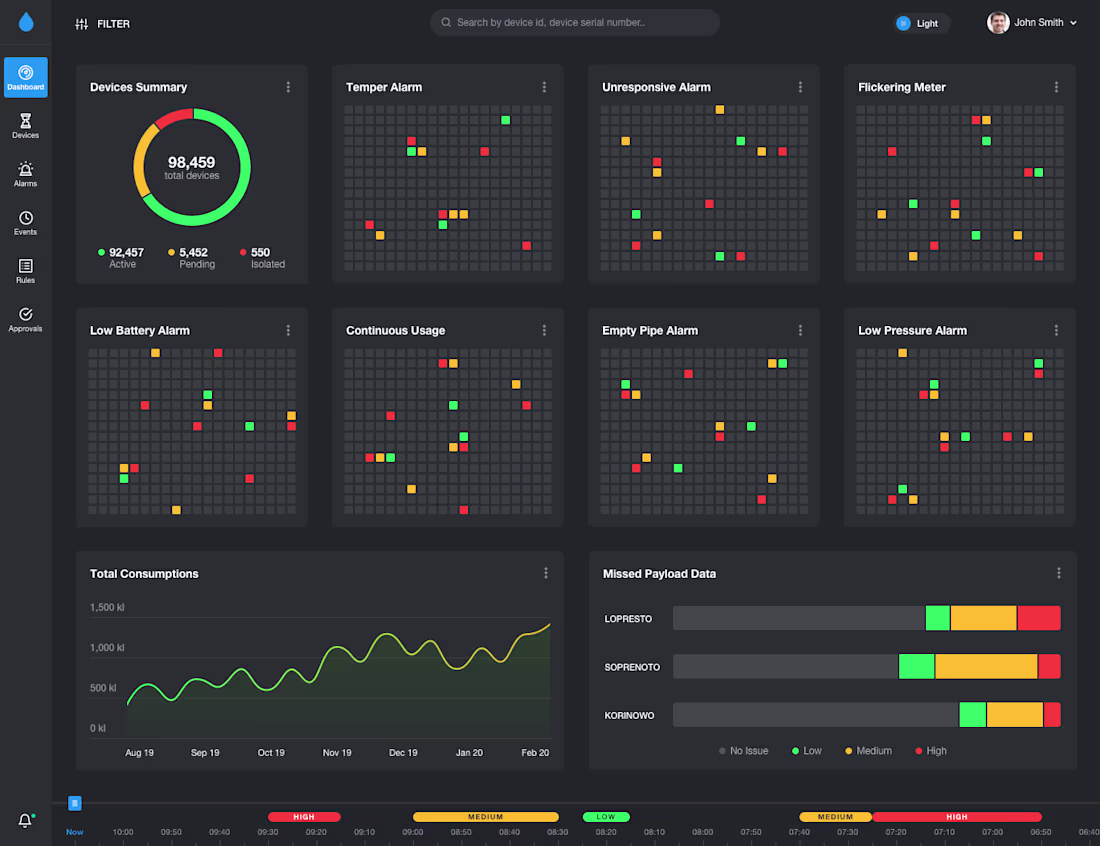
Task: Select the MEDIUM marker near 07:40
Action: (835, 817)
